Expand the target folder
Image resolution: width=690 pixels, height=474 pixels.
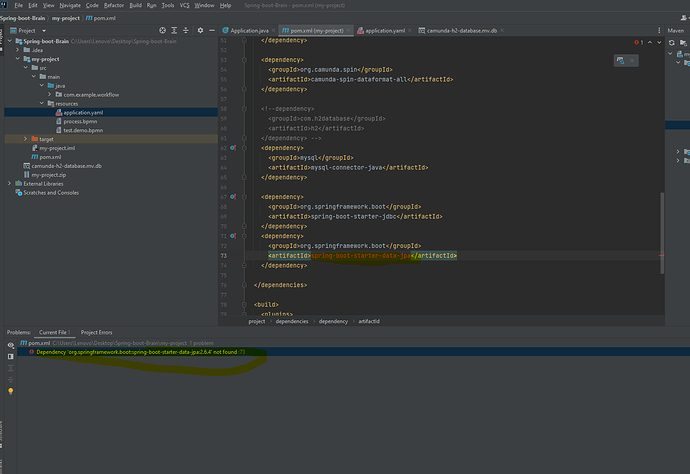(x=26, y=139)
